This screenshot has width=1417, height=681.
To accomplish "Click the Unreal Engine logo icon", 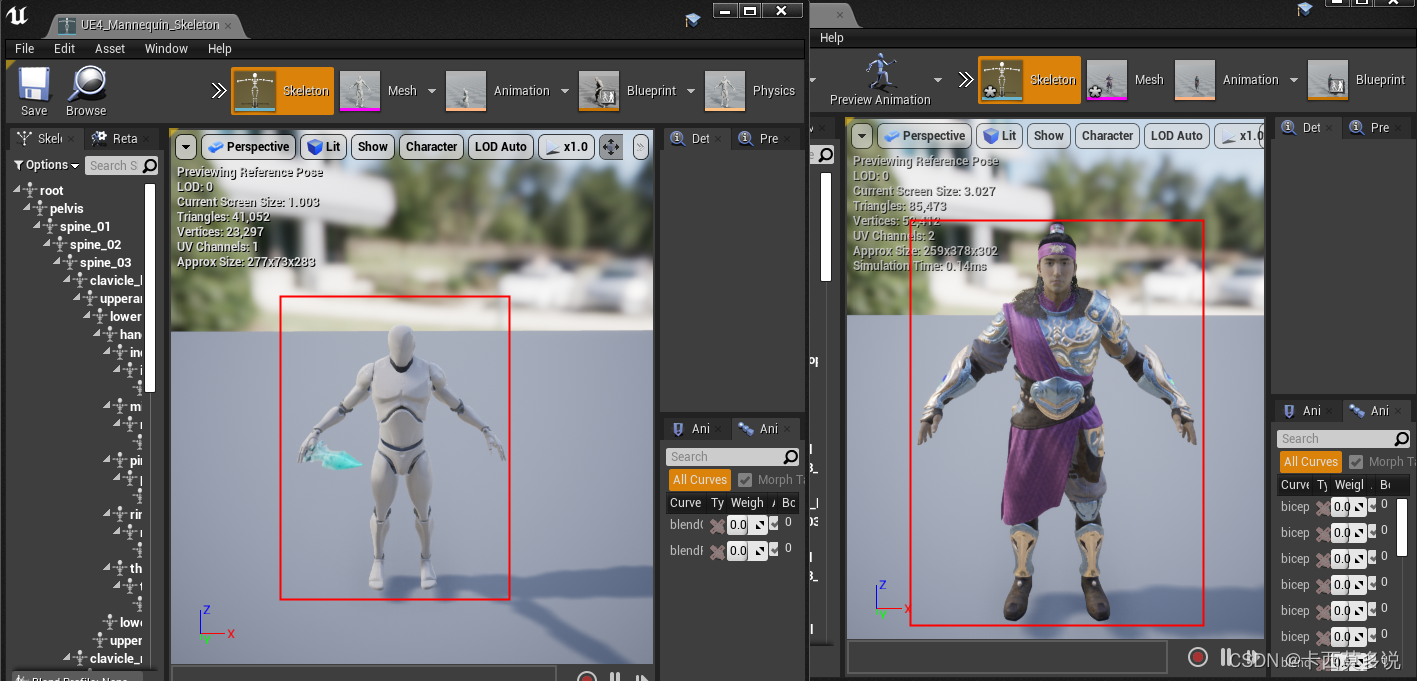I will coord(19,16).
